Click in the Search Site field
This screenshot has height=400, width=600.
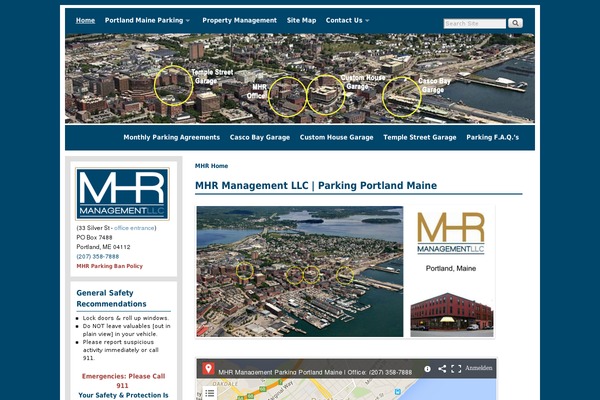[x=474, y=23]
